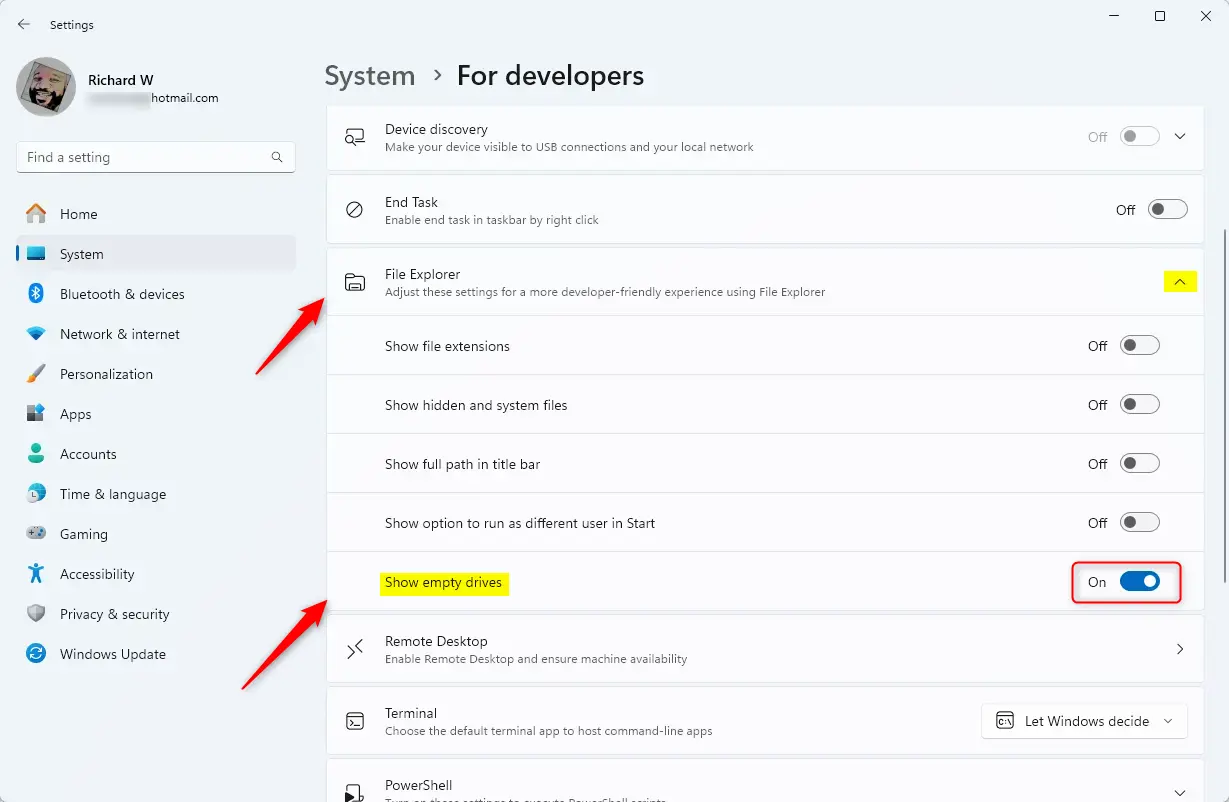This screenshot has width=1229, height=802.
Task: Open Bluetooth & devices settings
Action: coord(121,294)
